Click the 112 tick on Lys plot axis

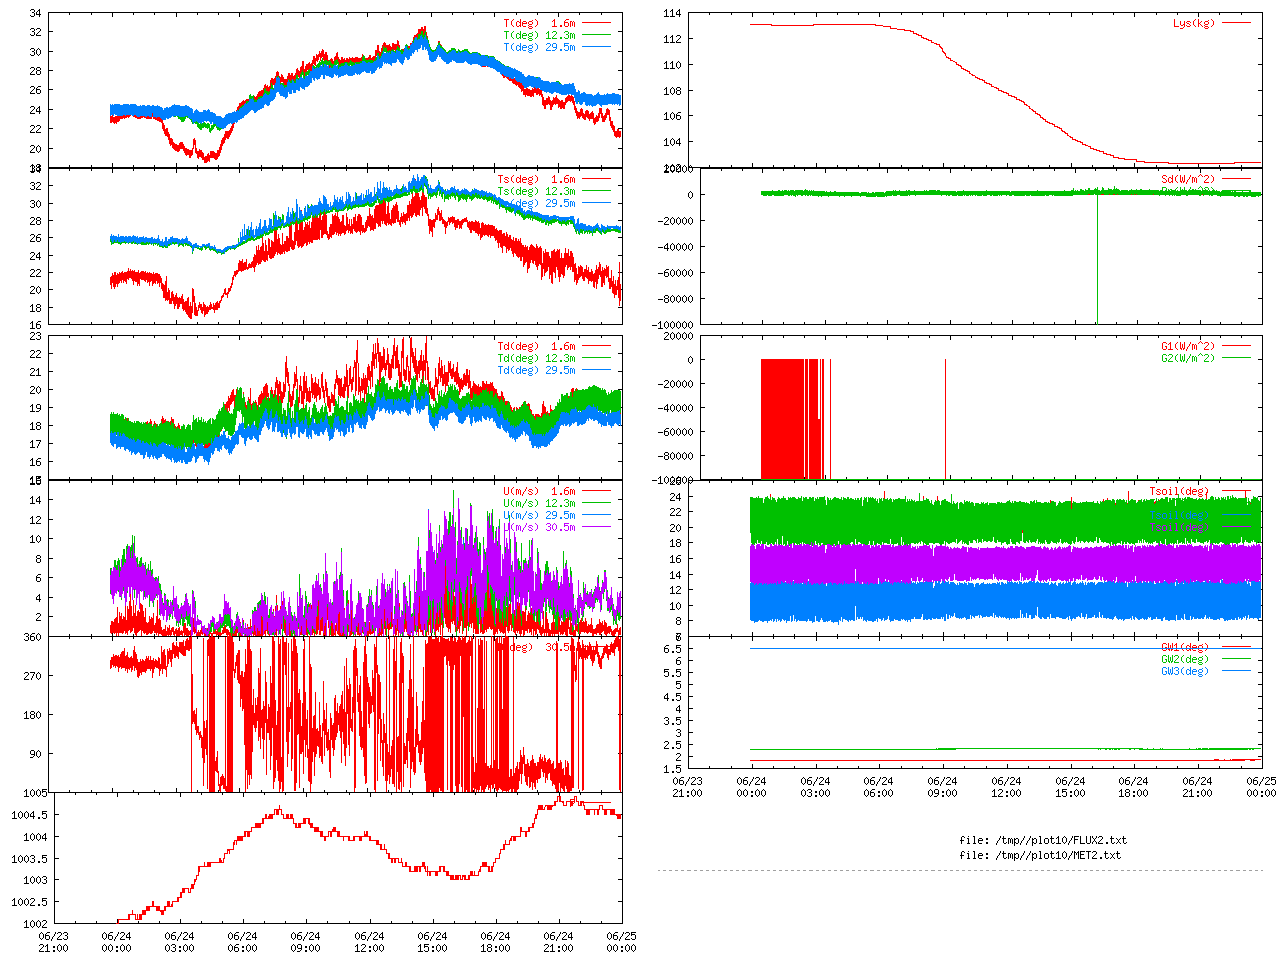pos(671,39)
